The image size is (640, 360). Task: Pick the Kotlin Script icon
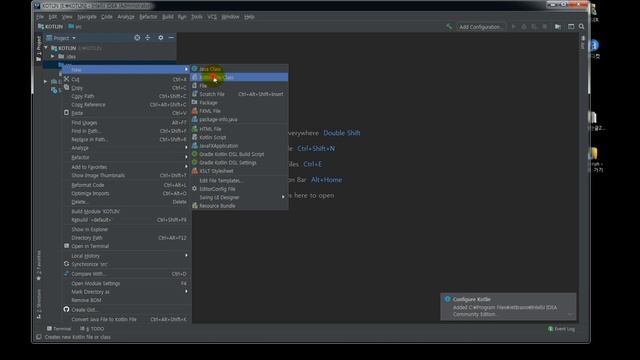195,137
